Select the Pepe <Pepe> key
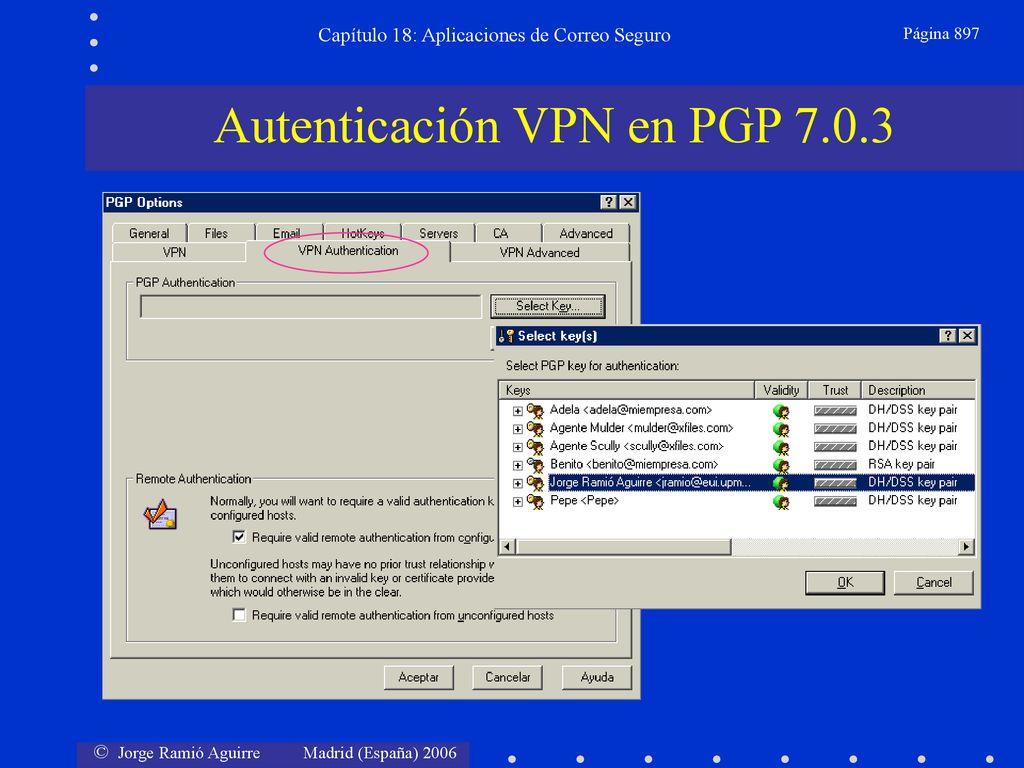This screenshot has height=768, width=1024. pyautogui.click(x=584, y=500)
